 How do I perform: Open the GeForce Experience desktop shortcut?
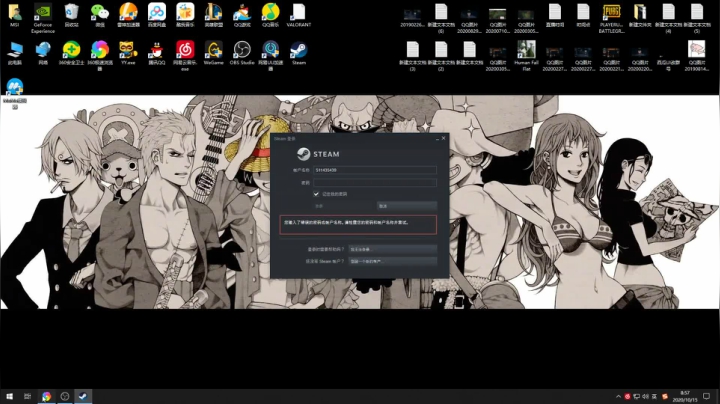43,18
